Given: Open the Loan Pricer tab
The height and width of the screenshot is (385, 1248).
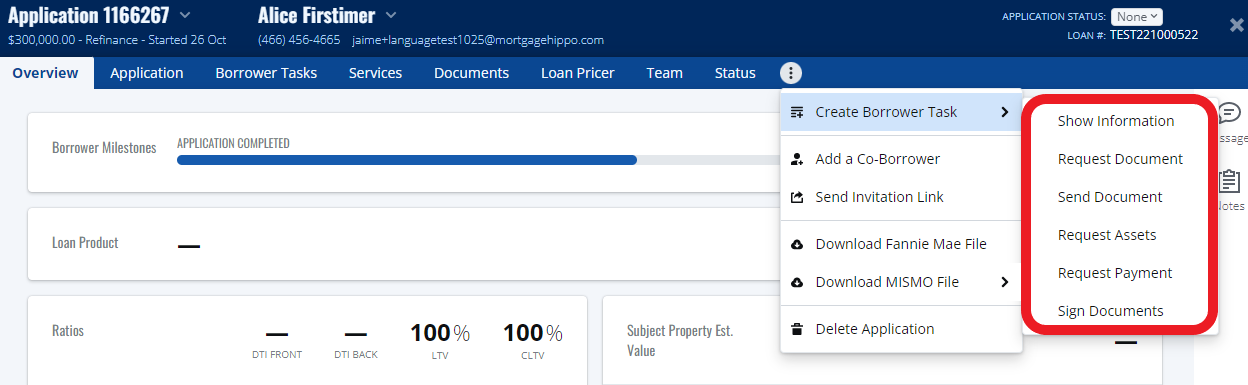Looking at the screenshot, I should click(x=578, y=73).
